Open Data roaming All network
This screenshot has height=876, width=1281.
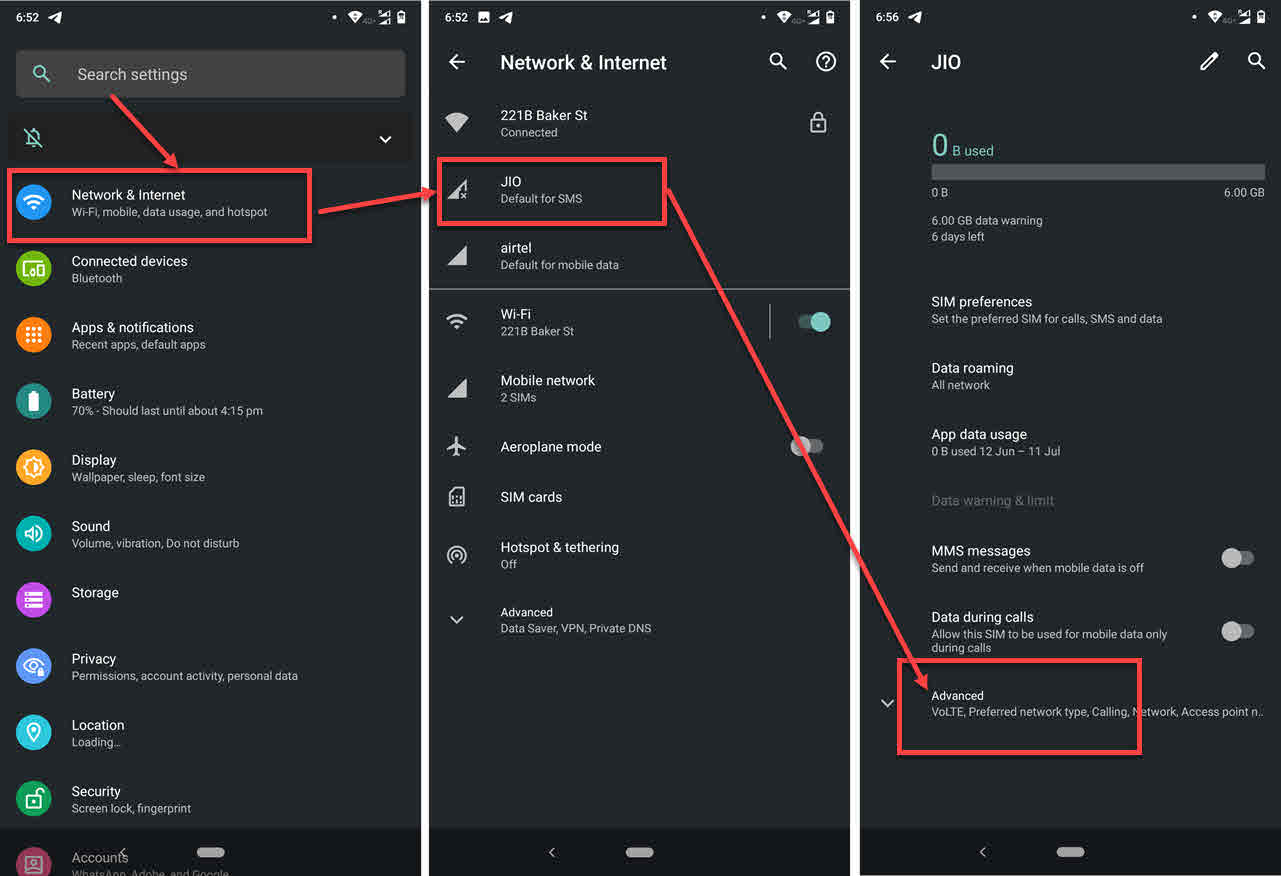coord(1070,376)
